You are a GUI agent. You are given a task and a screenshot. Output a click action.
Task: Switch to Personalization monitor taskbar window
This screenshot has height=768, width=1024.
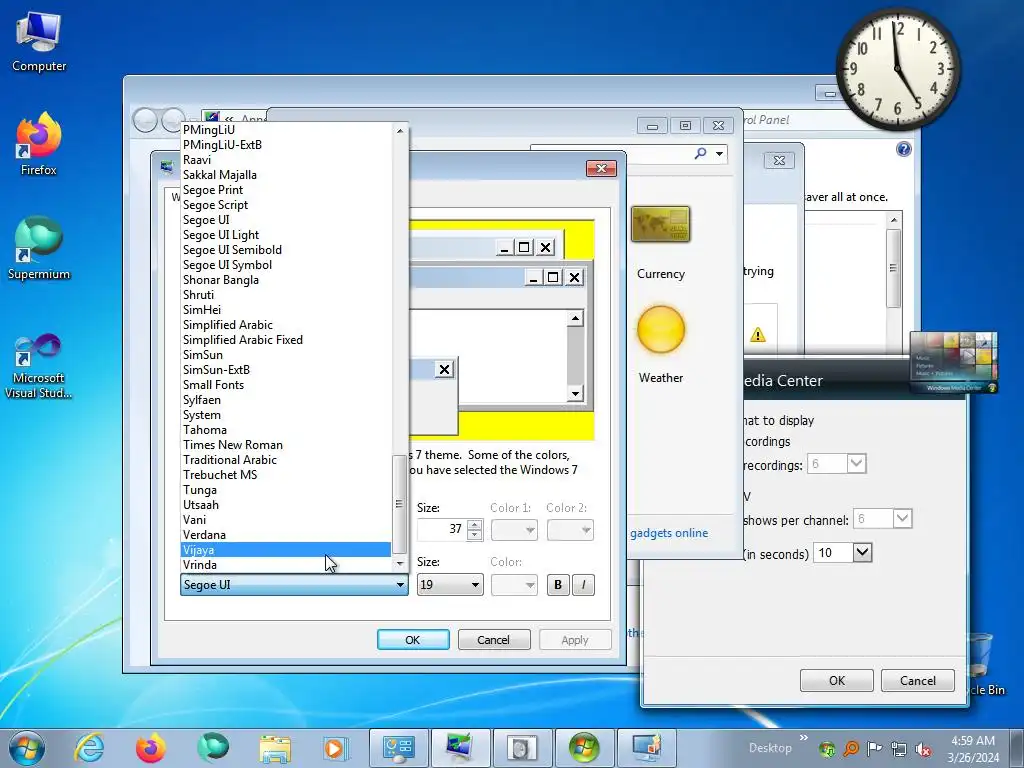(460, 748)
